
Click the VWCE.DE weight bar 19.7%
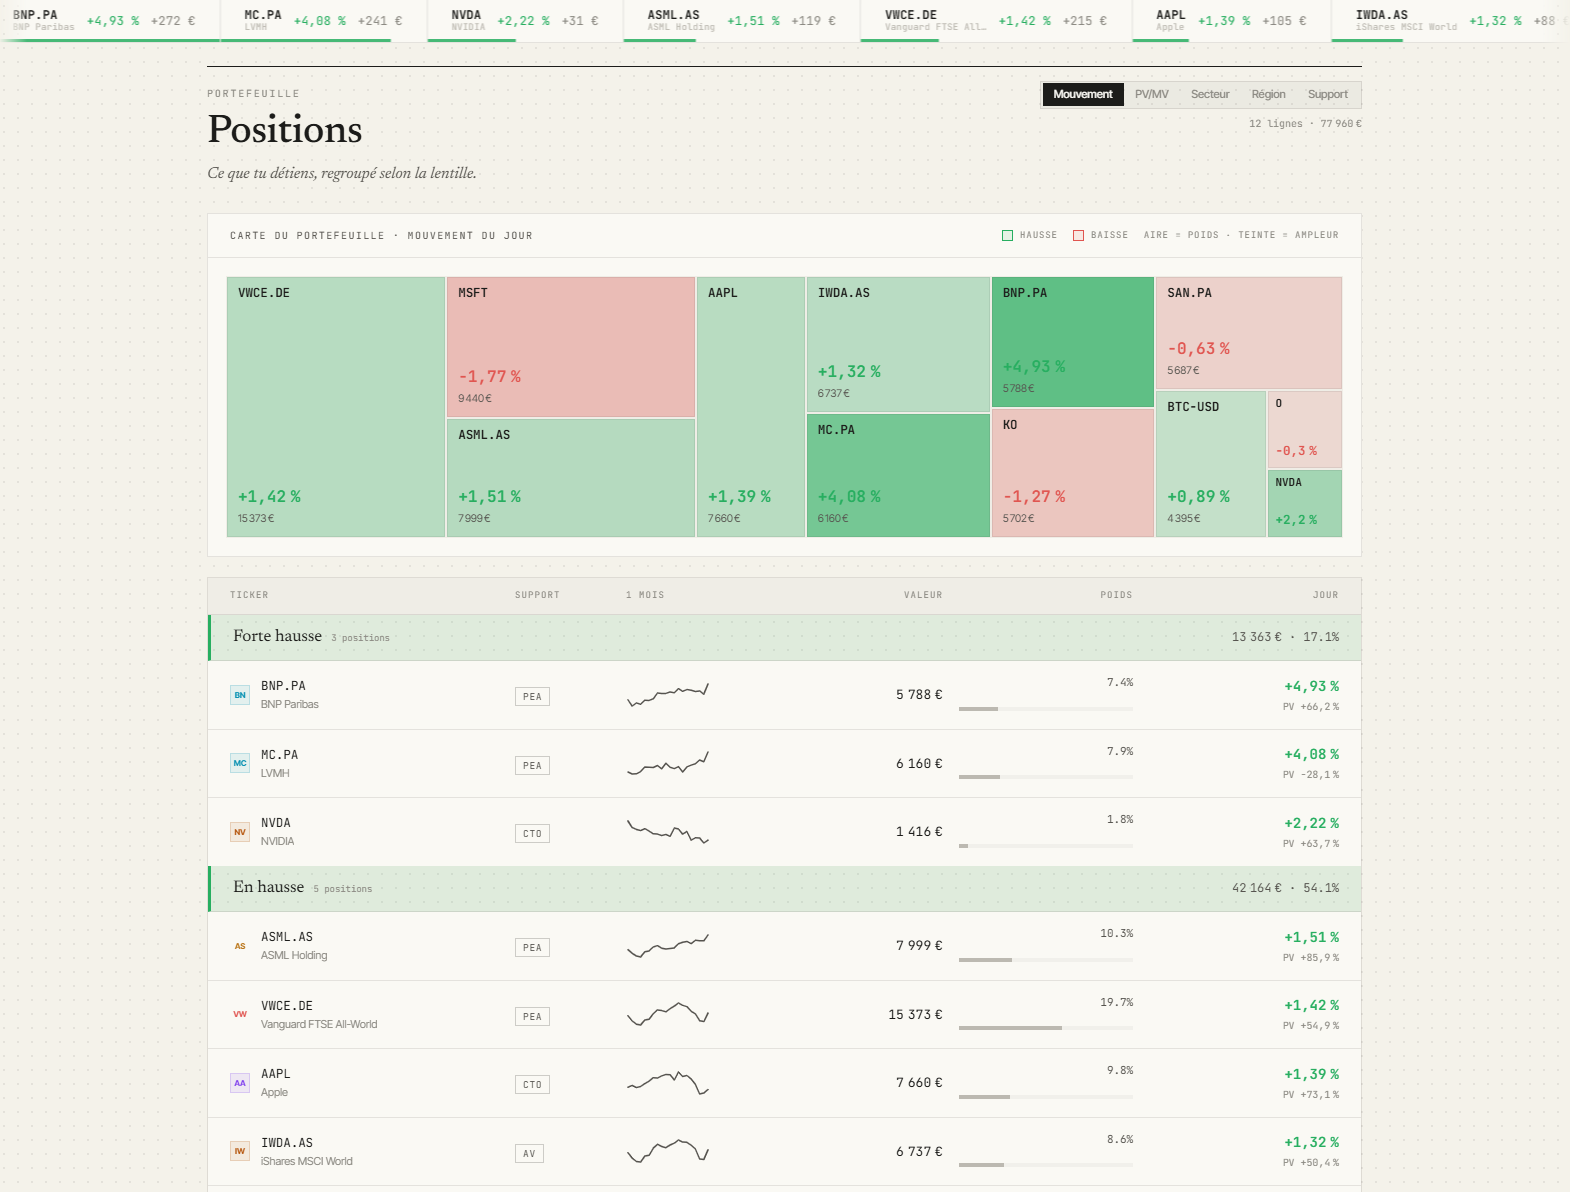click(1046, 1028)
